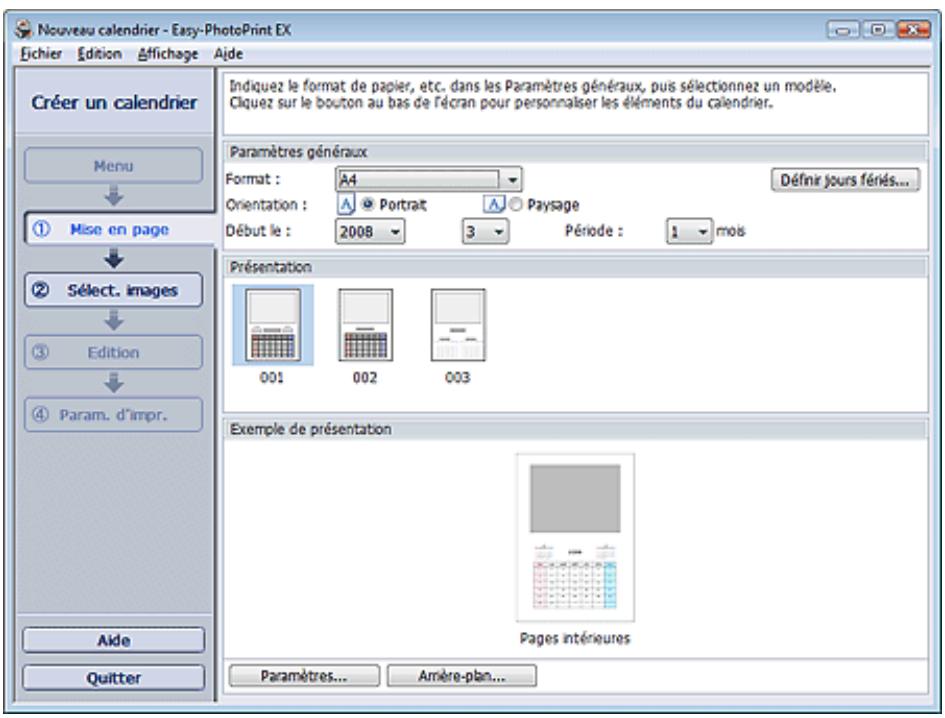Click the Easy-PhotoPrint EX app icon in title bar
Viewport: 945px width, 718px height.
pyautogui.click(x=25, y=30)
